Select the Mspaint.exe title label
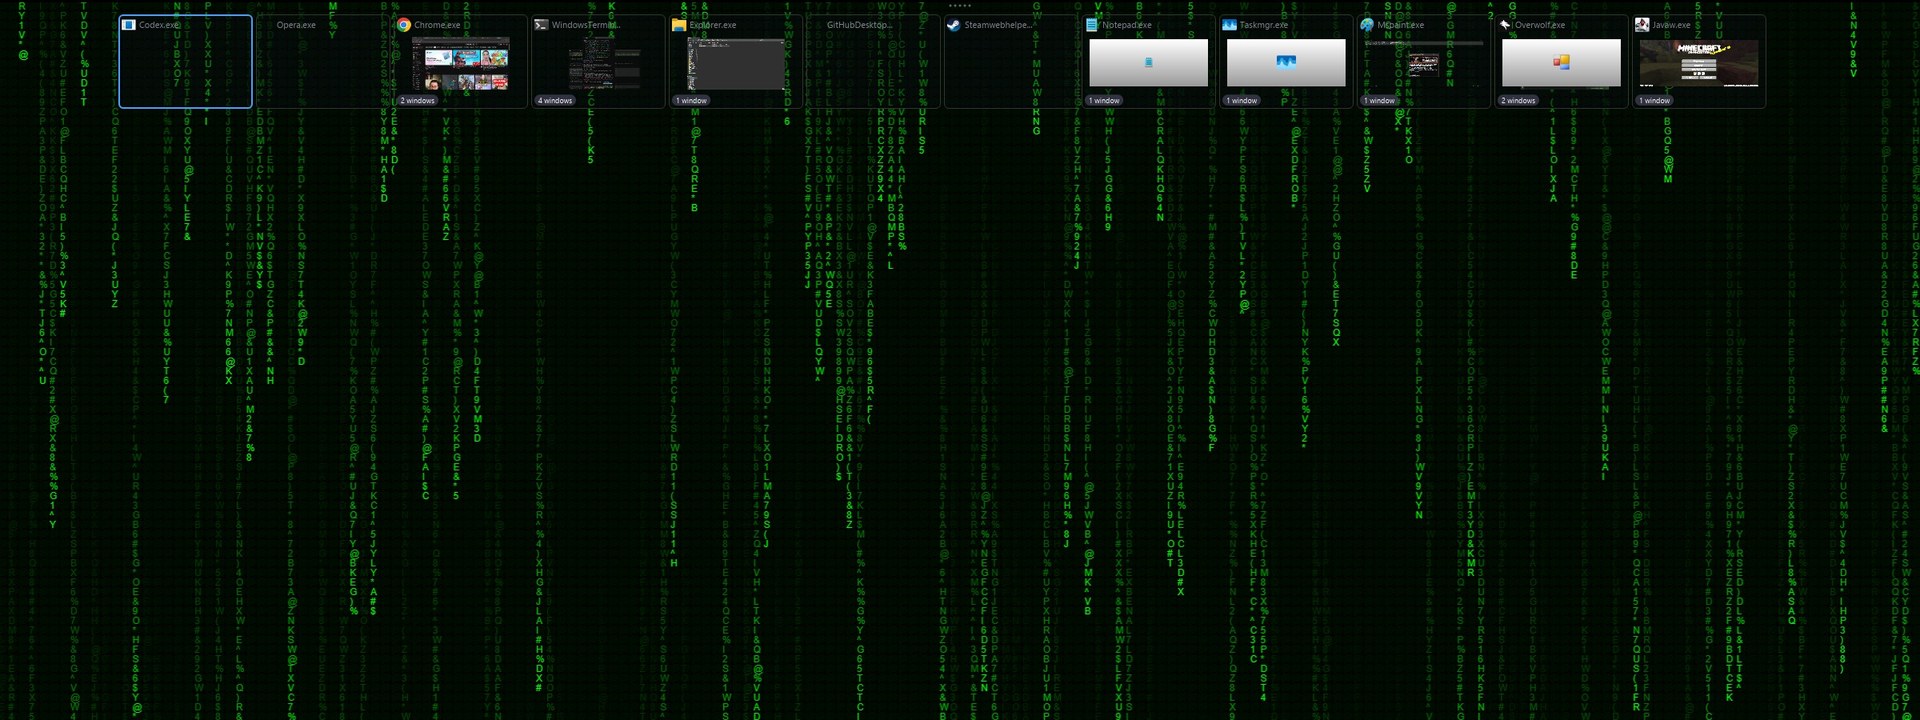The height and width of the screenshot is (720, 1920). pyautogui.click(x=1401, y=25)
